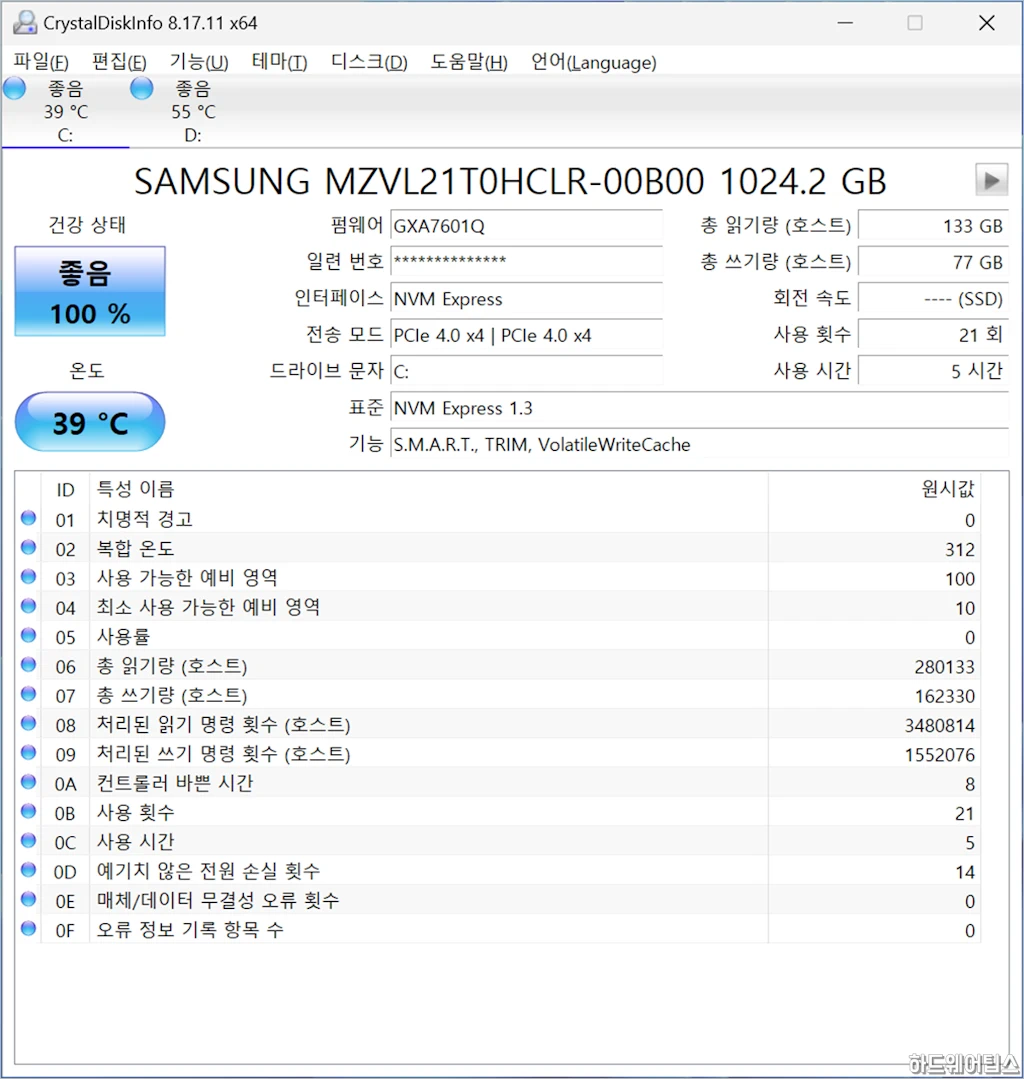
Task: Click raw value 14 for unsafe shutdowns
Action: point(965,873)
